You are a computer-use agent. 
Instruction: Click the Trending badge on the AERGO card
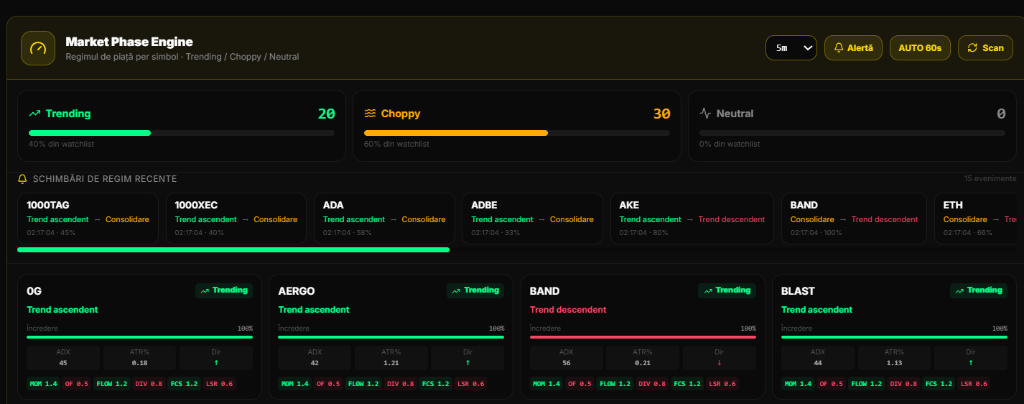(x=475, y=290)
